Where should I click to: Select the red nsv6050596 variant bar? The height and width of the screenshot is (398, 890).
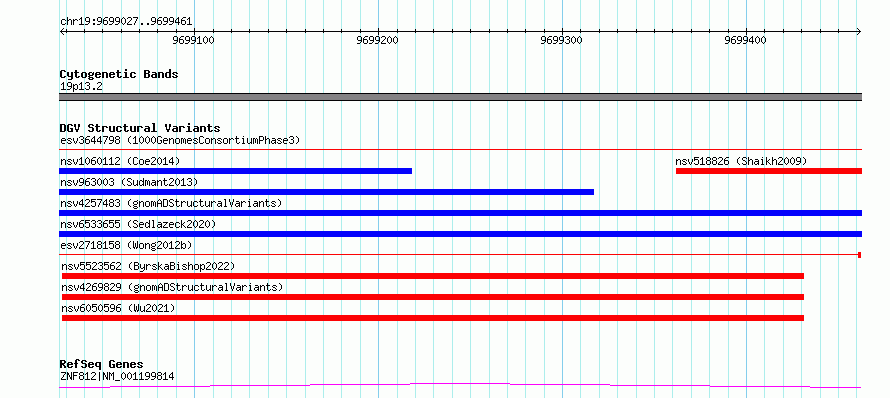point(433,318)
